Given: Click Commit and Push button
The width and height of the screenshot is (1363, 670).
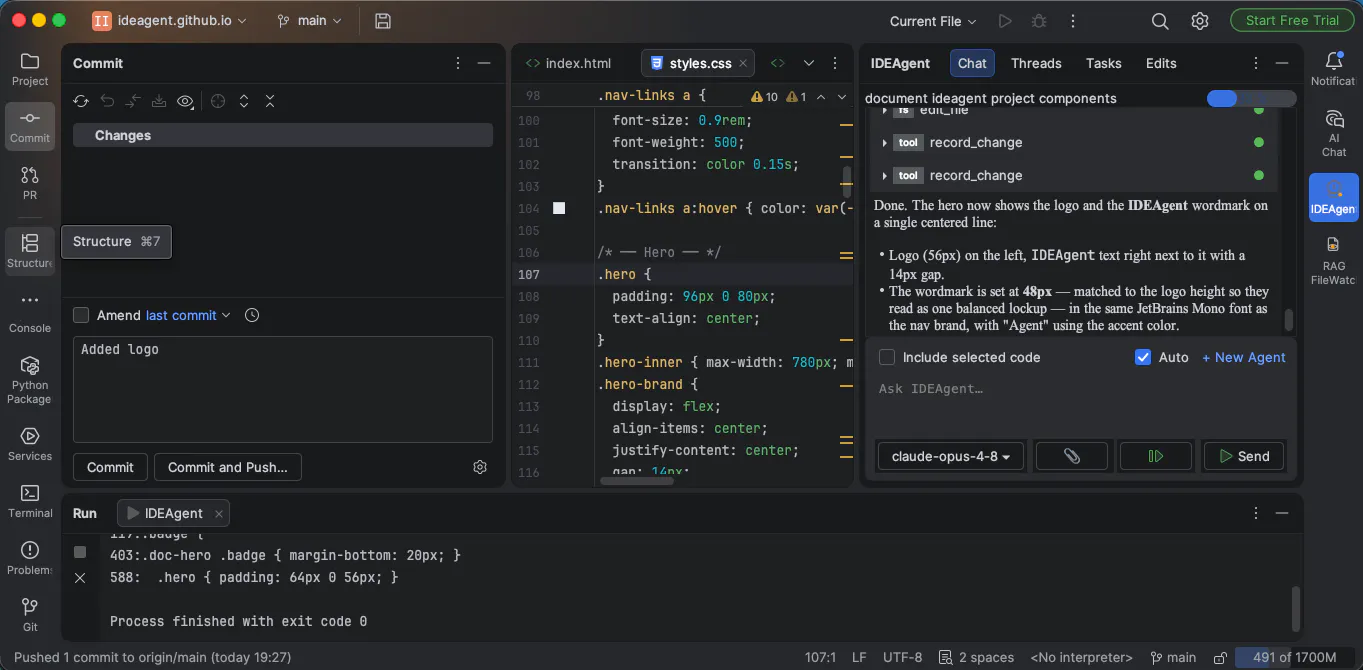Looking at the screenshot, I should (228, 467).
